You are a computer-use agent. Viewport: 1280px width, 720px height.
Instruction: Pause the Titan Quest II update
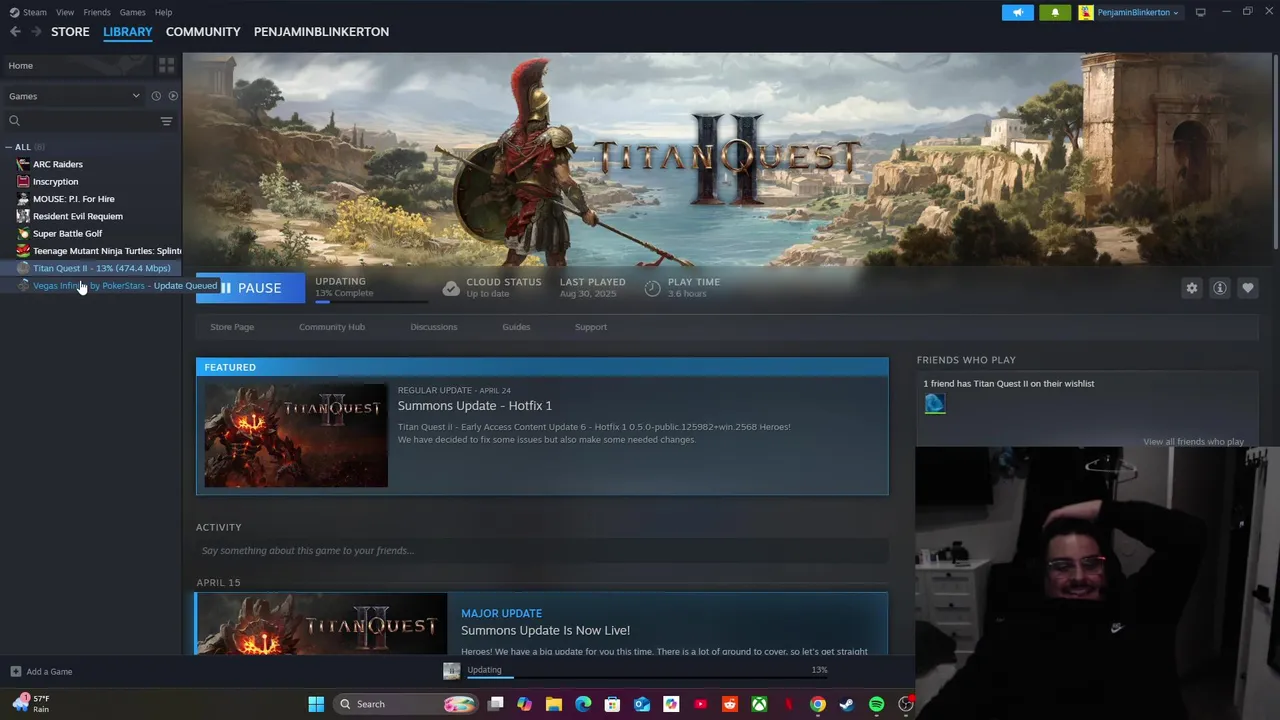250,288
